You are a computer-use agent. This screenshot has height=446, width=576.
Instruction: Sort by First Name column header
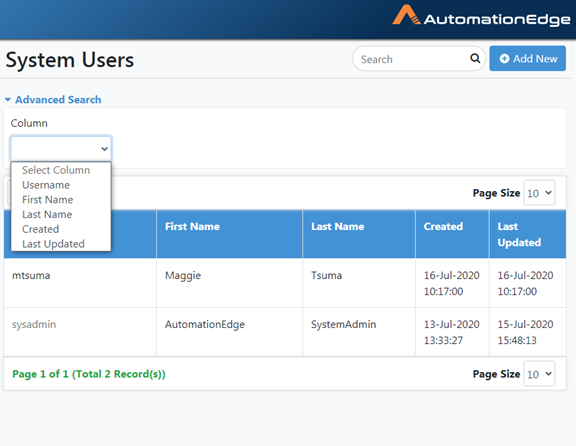(192, 226)
